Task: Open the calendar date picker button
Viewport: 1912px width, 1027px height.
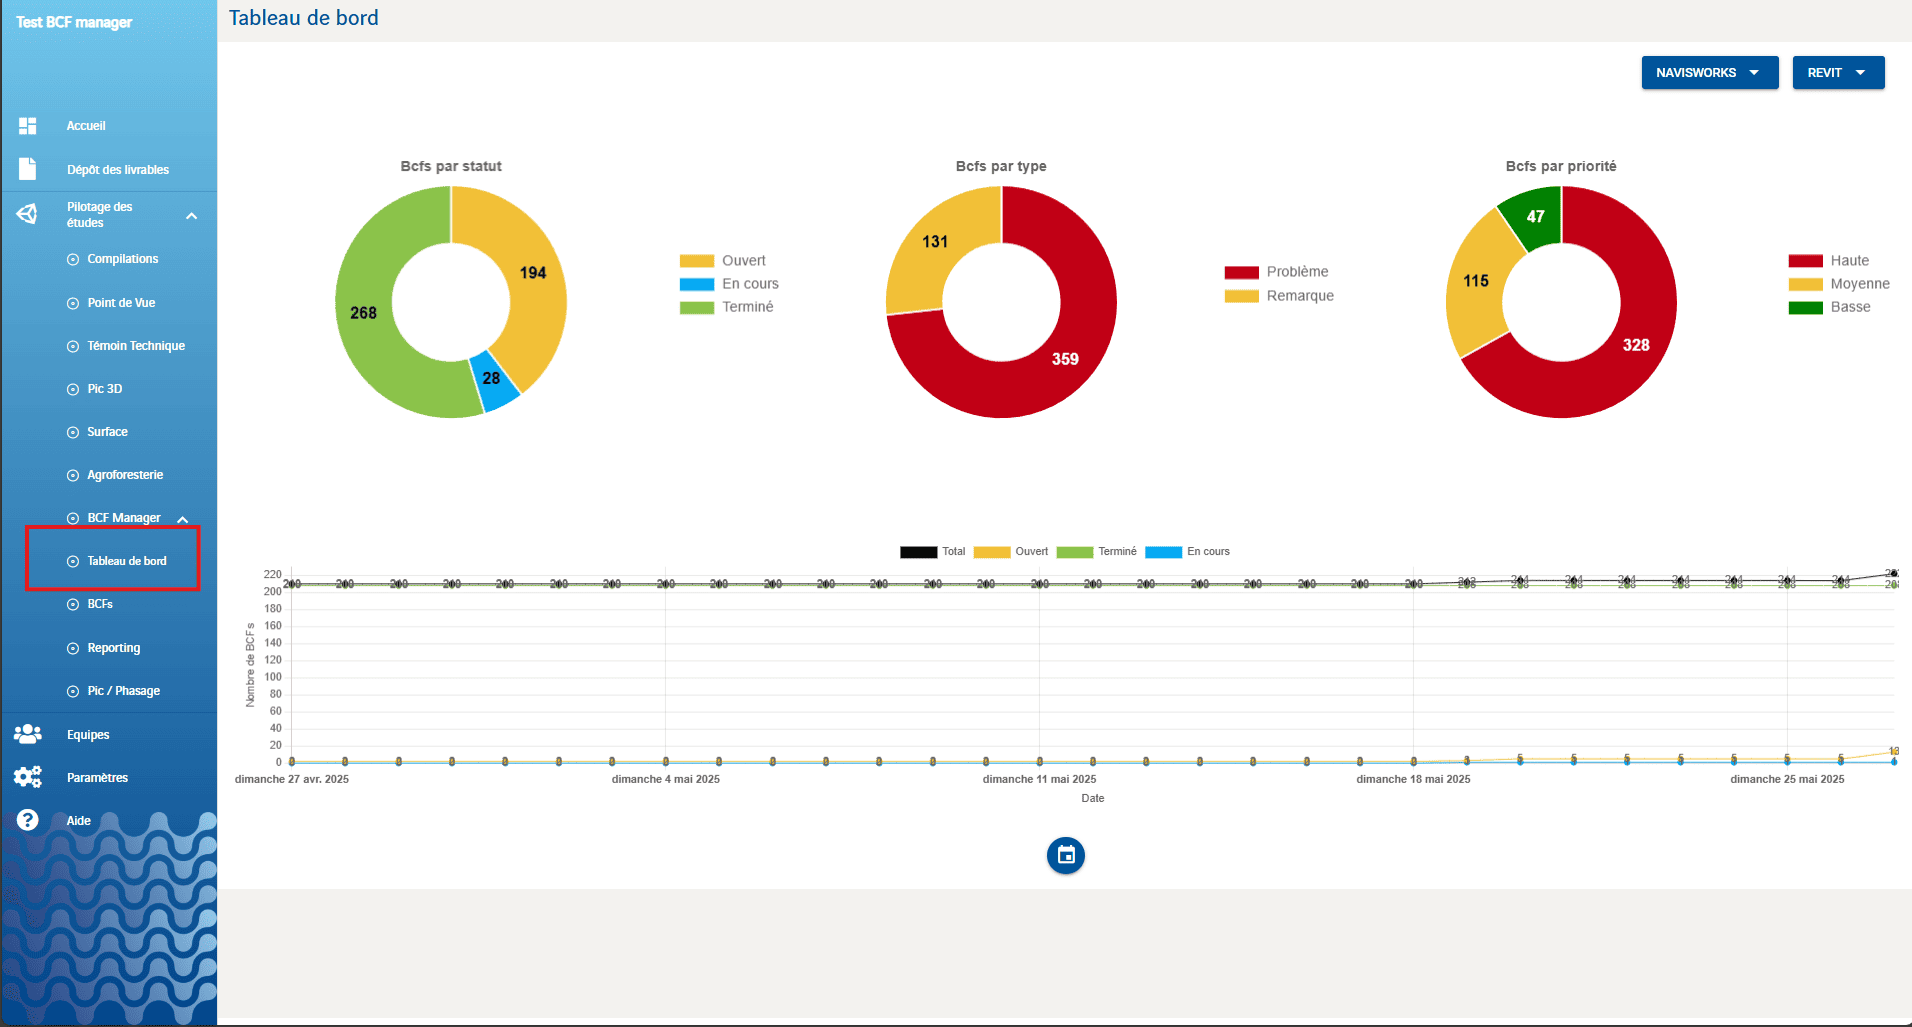Action: (1065, 855)
